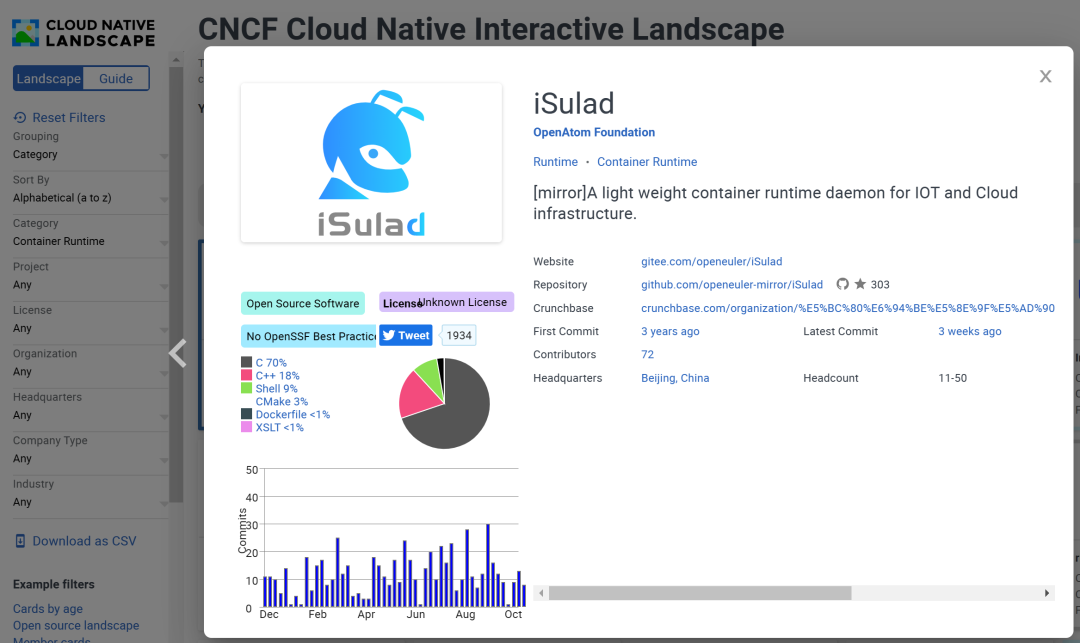The image size is (1080, 643).
Task: Switch to the Guide tab
Action: [115, 78]
